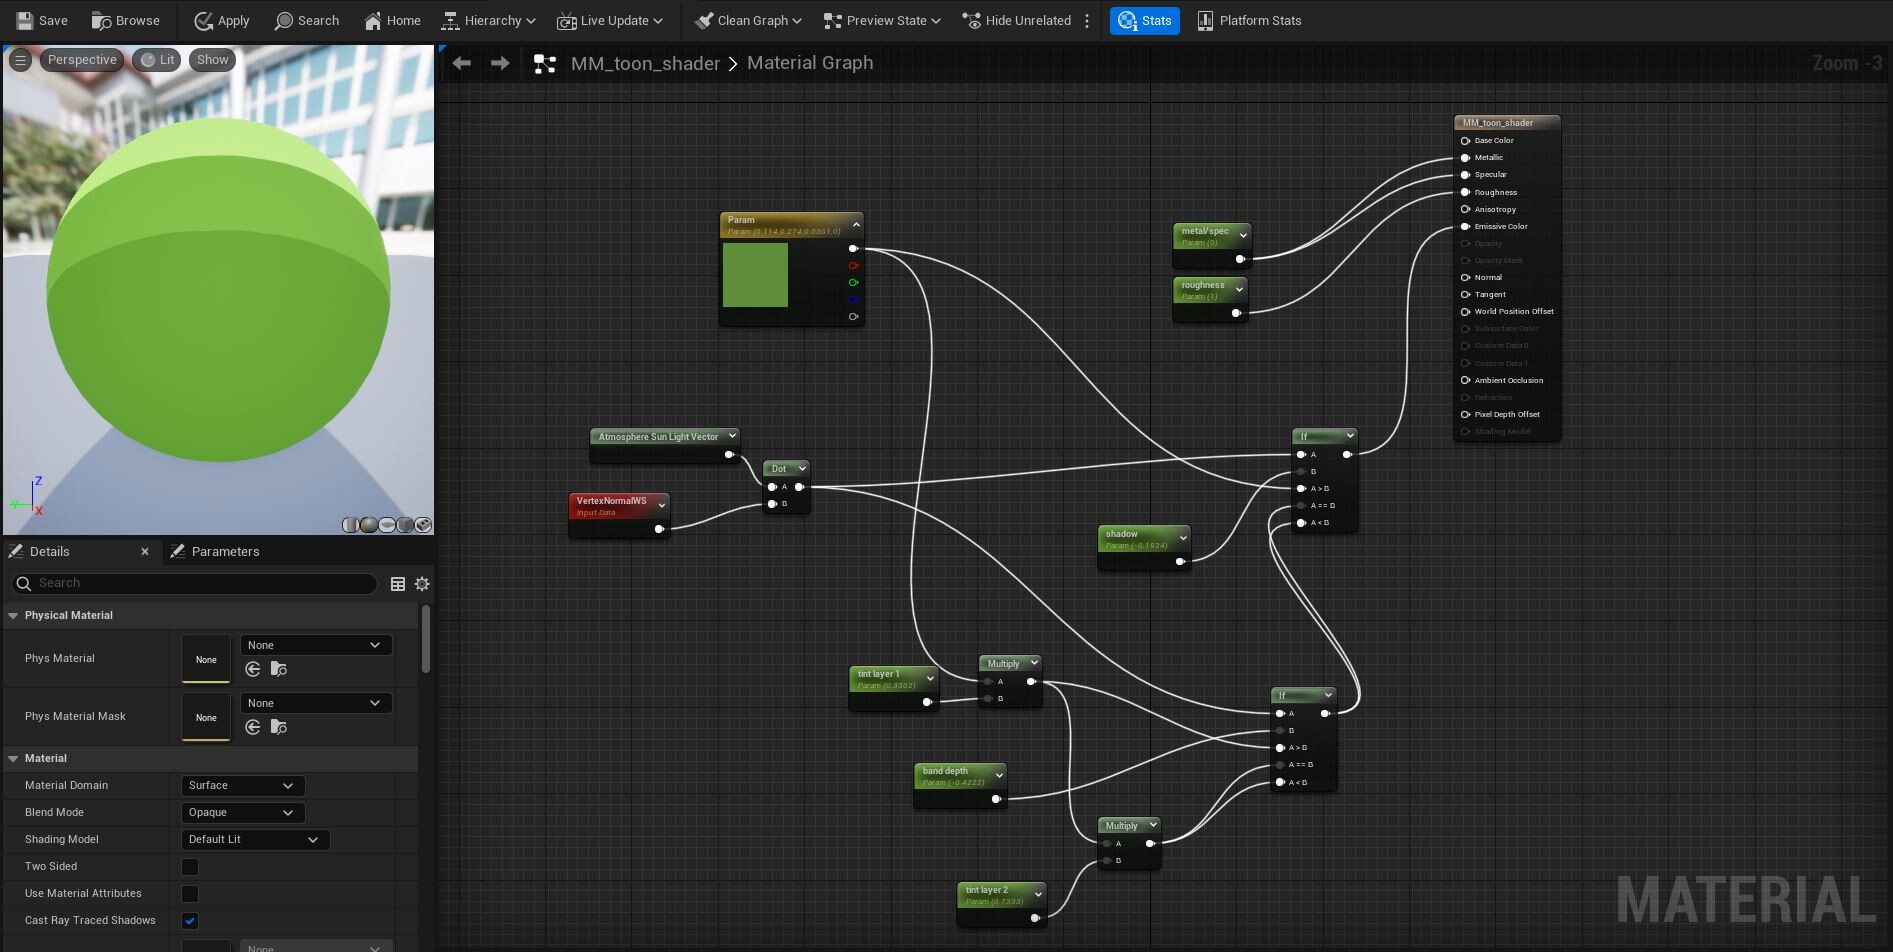Viewport: 1893px width, 952px height.
Task: Click the Apply toolbar button
Action: click(222, 20)
